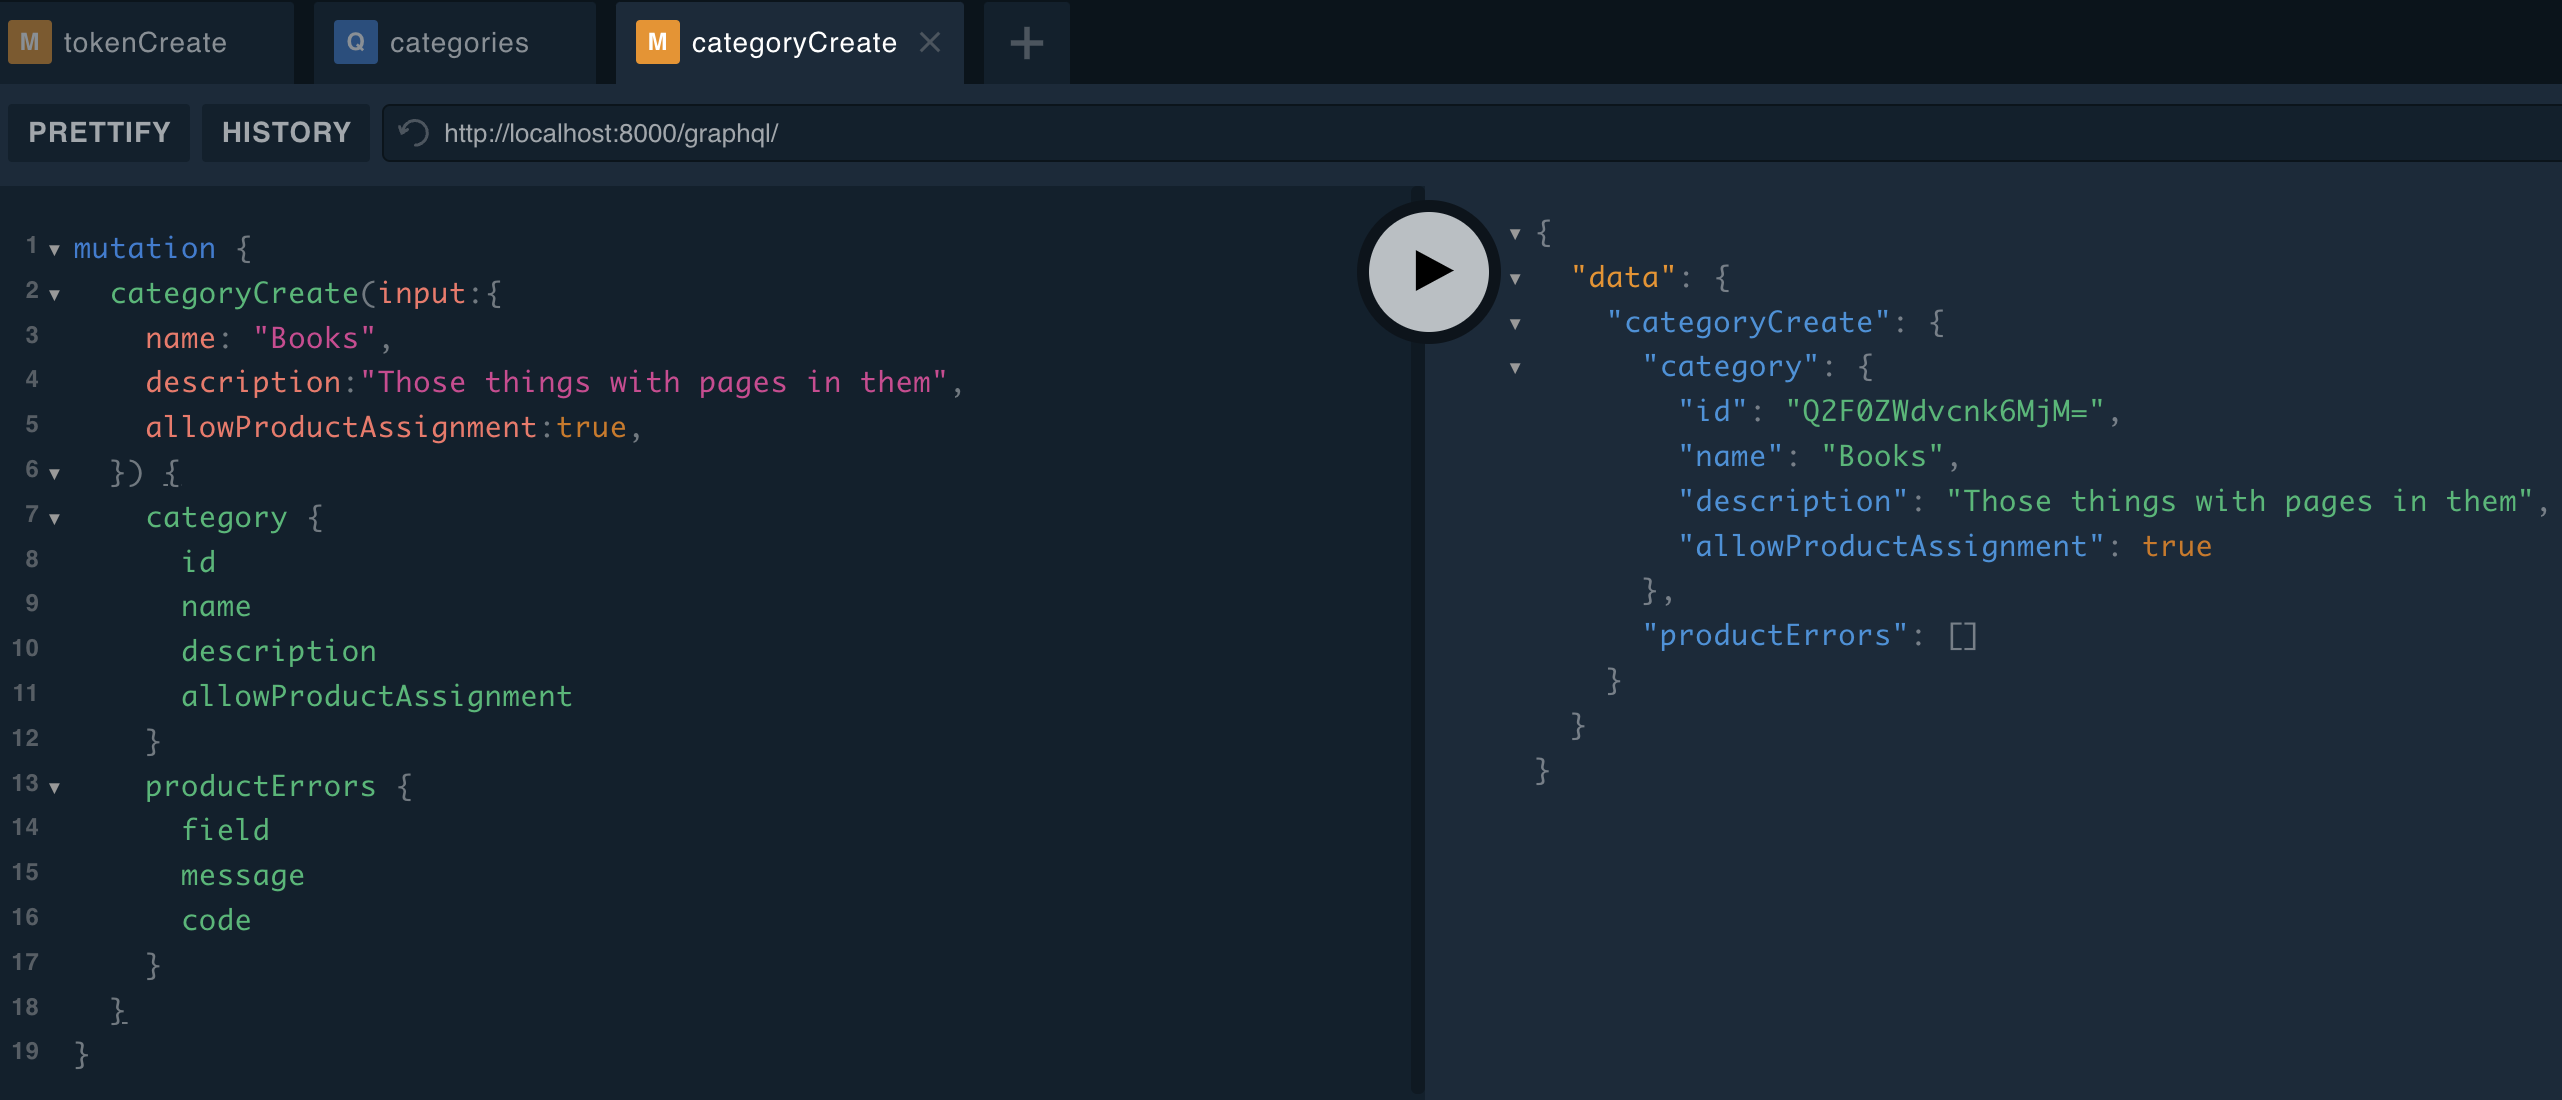The image size is (2562, 1100).
Task: Collapse the data object in the response pane
Action: pos(1516,278)
